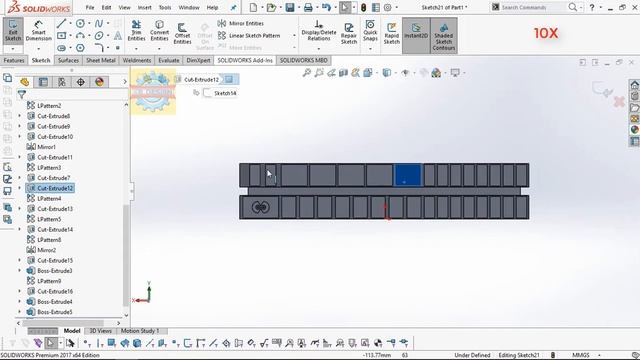640x360 pixels.
Task: Click the Save icon in title toolbar
Action: click(290, 7)
